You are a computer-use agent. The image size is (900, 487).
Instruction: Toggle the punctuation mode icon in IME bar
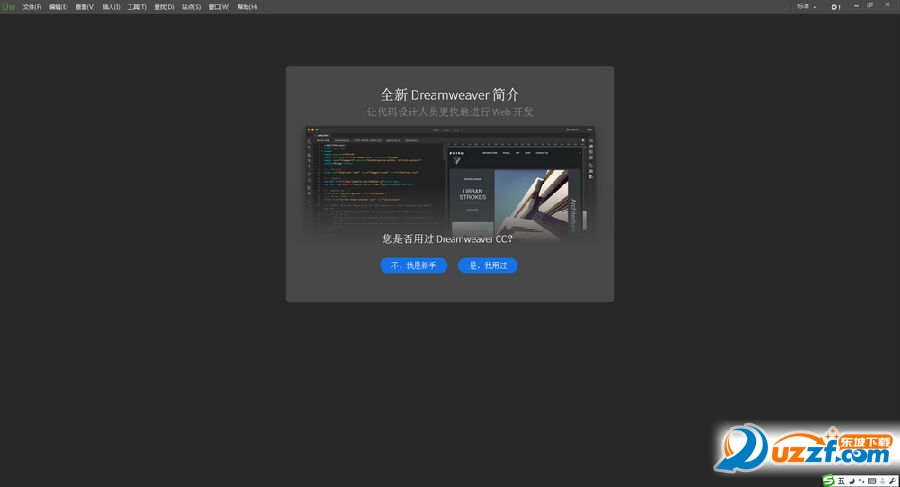point(862,481)
